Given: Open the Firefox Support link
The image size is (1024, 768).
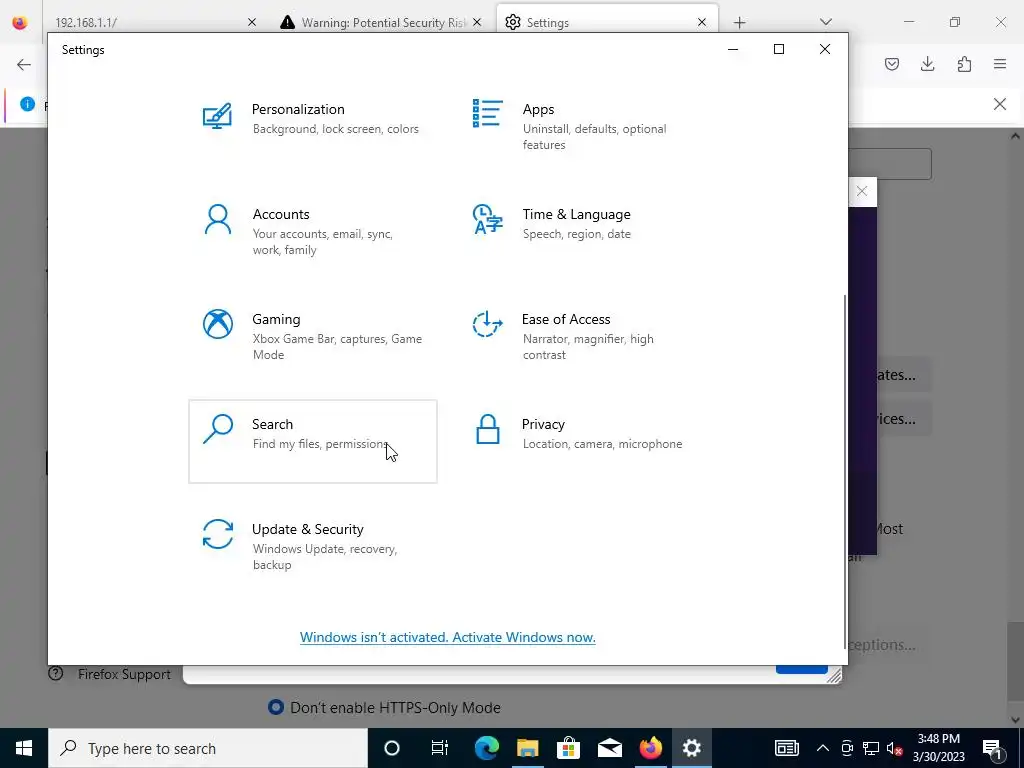Looking at the screenshot, I should pos(110,674).
